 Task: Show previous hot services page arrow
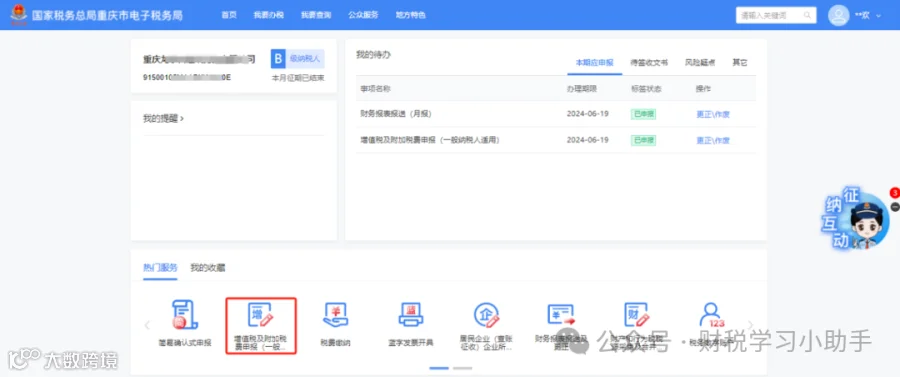point(147,325)
